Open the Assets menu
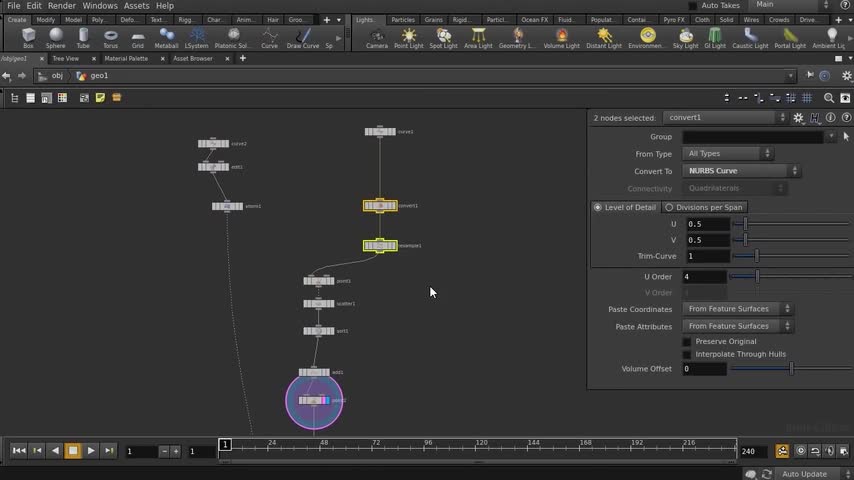 136,6
